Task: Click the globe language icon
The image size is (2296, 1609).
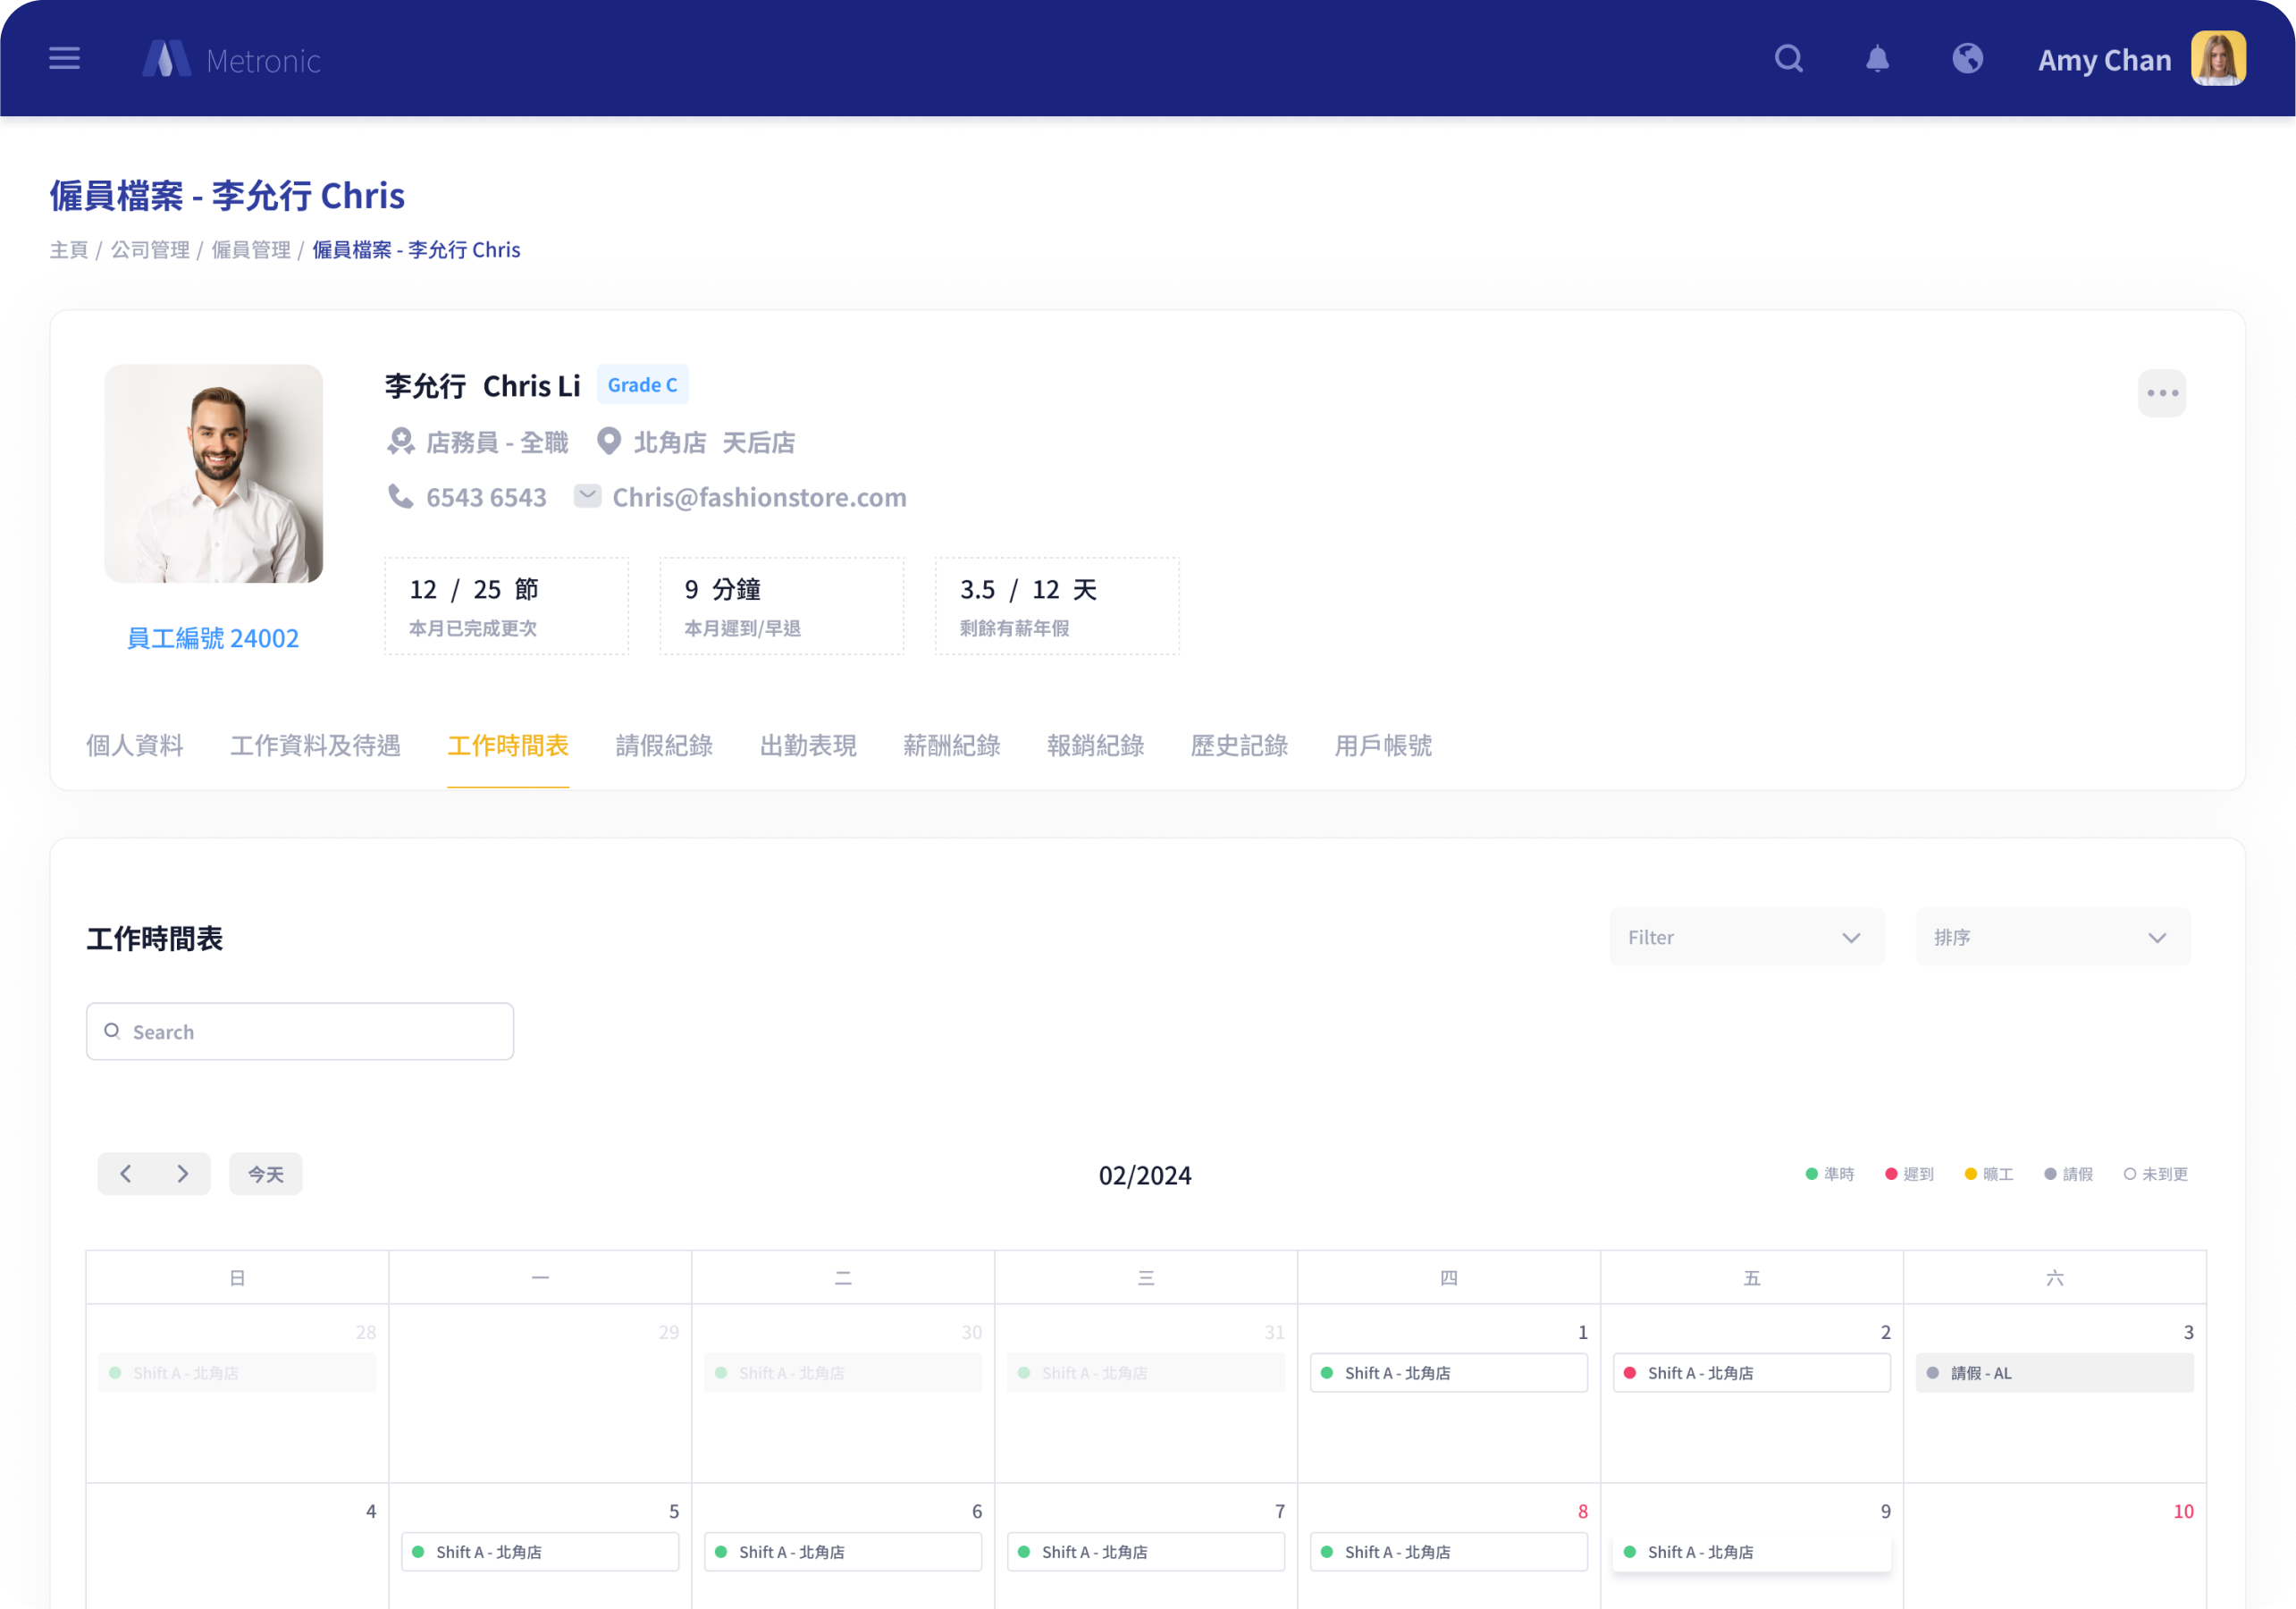Action: (1967, 59)
